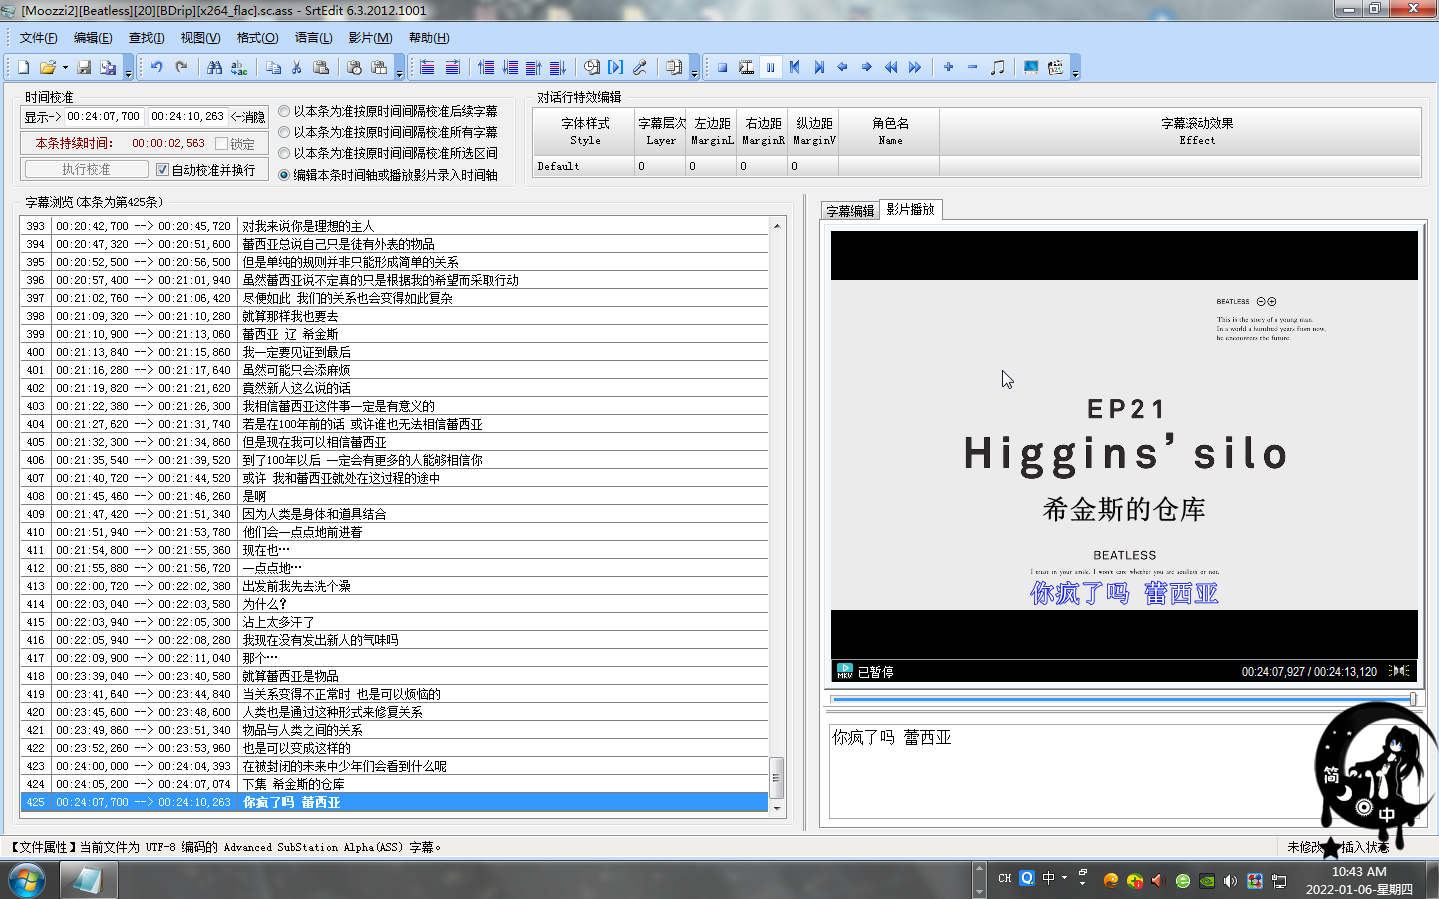Viewport: 1439px width, 899px height.
Task: Open the 格式(O) menu
Action: point(257,38)
